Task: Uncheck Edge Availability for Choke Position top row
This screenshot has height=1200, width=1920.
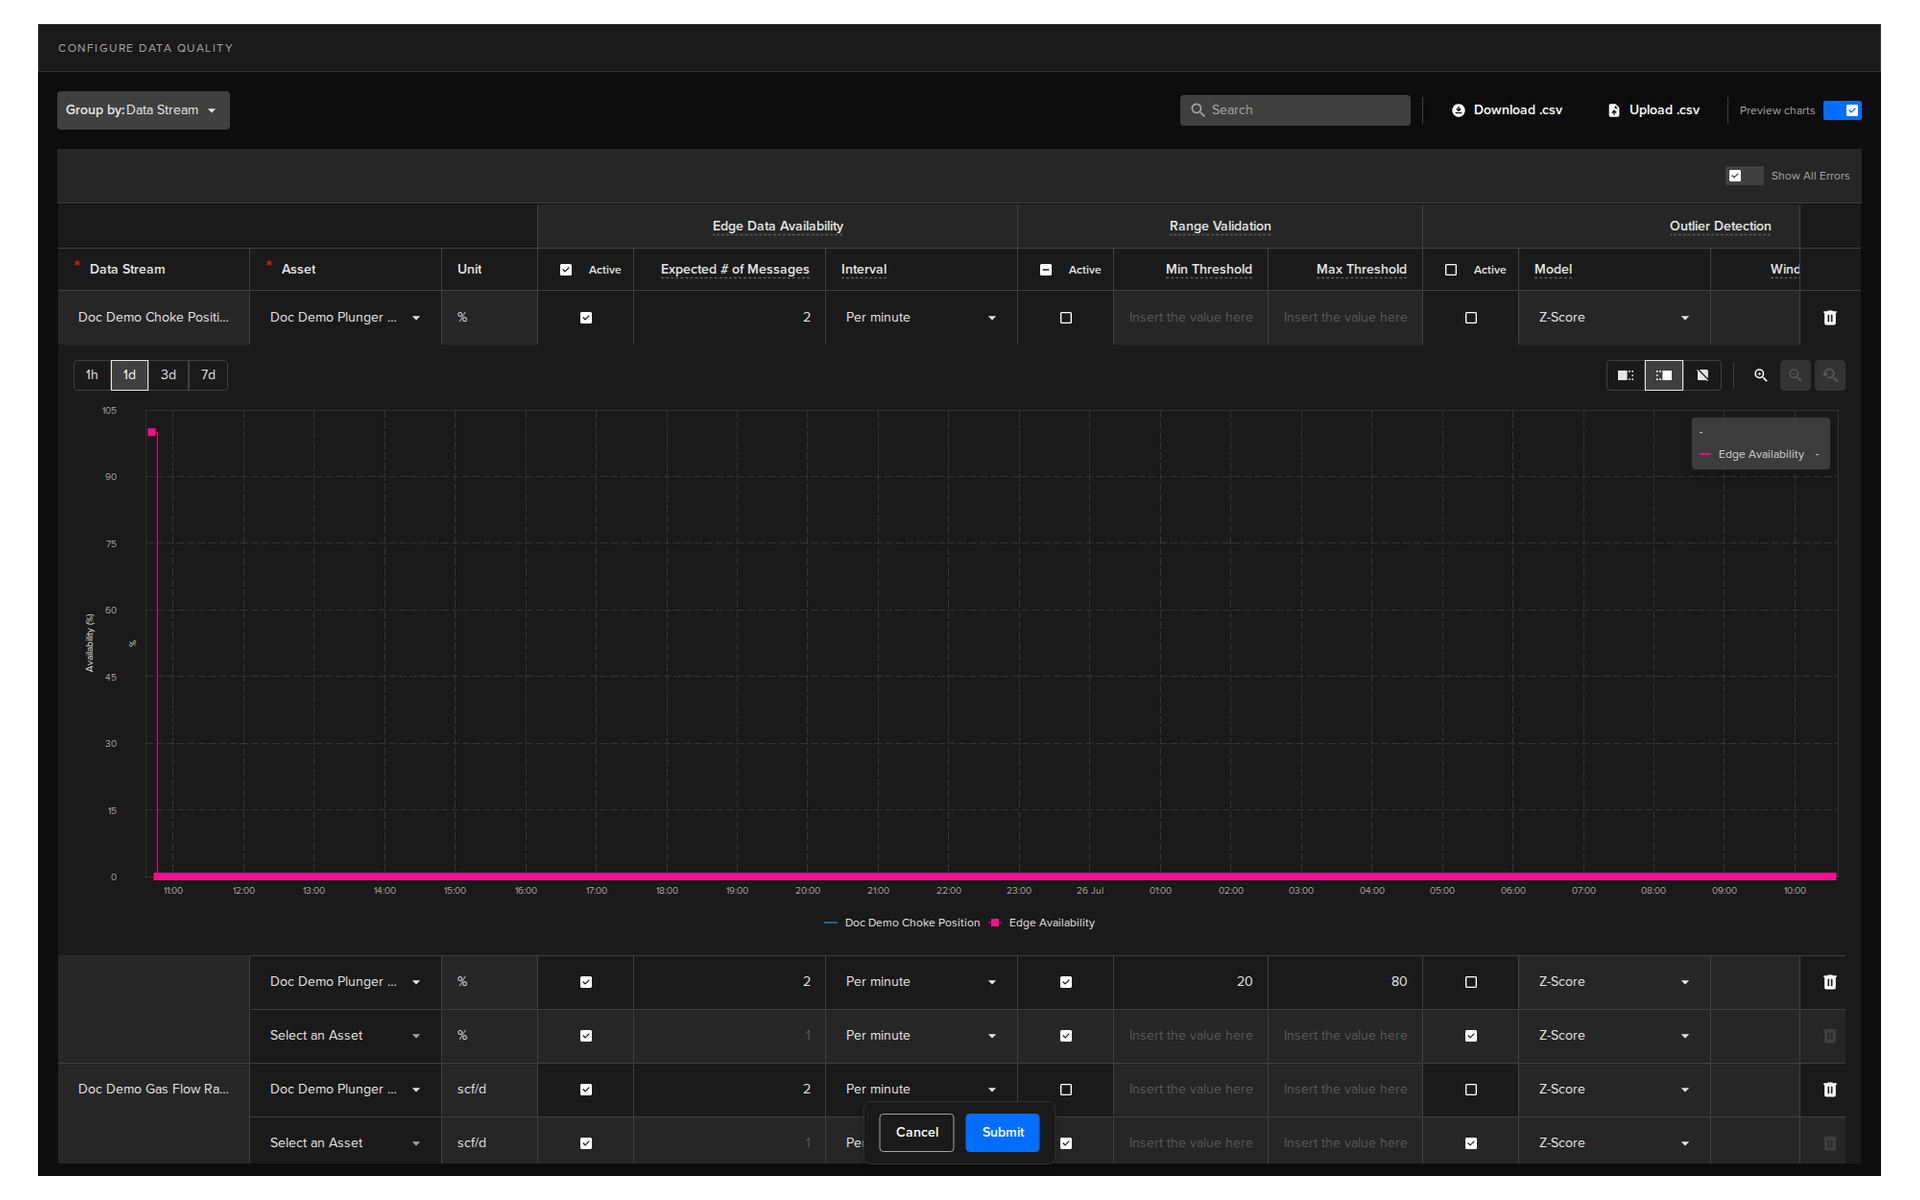Action: (586, 318)
